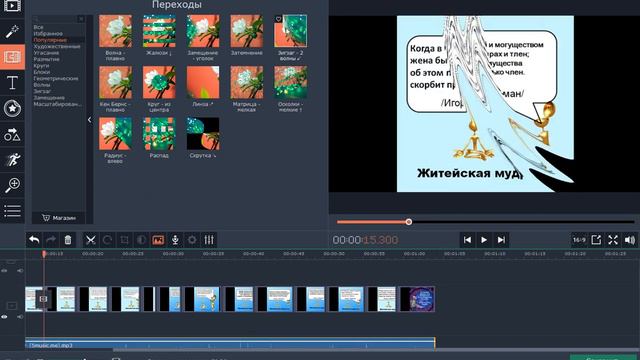Select the Круги category
640x360 pixels.
point(41,66)
